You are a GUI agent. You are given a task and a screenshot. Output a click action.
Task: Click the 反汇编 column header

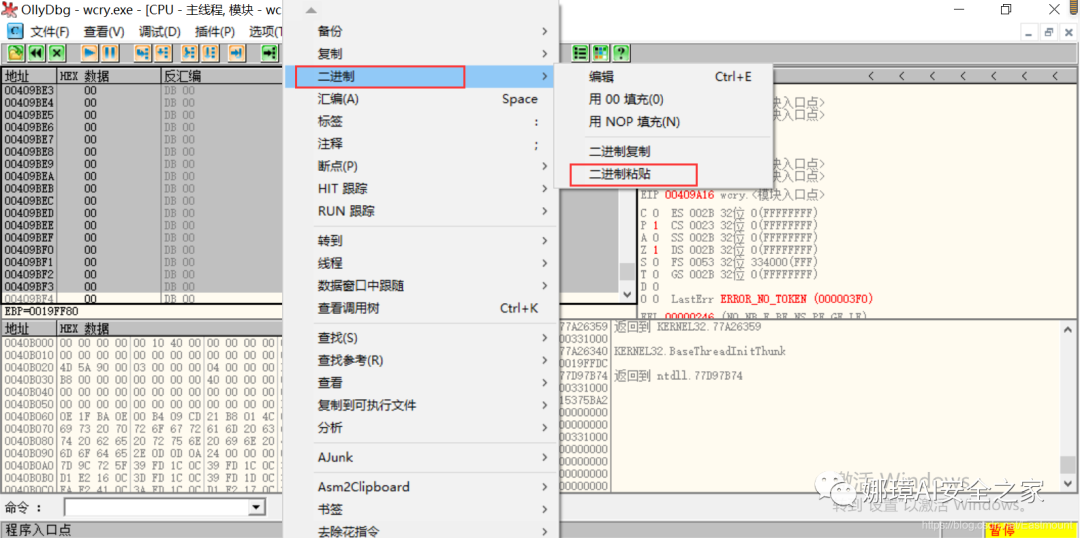point(222,76)
